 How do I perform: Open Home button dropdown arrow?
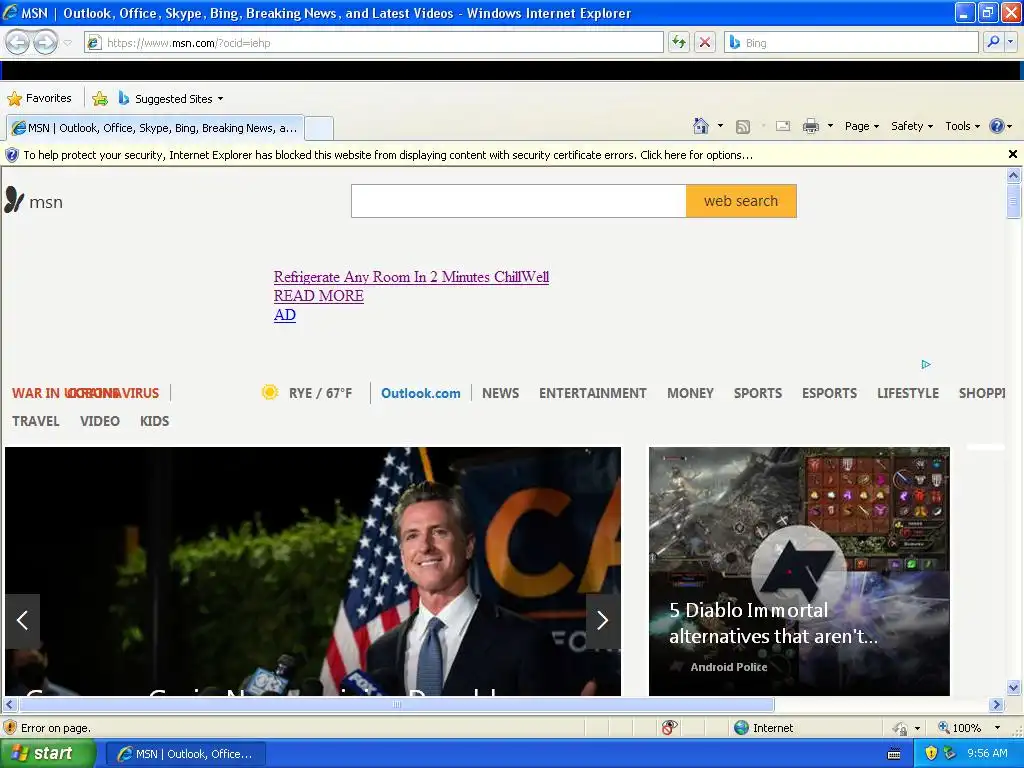click(720, 126)
